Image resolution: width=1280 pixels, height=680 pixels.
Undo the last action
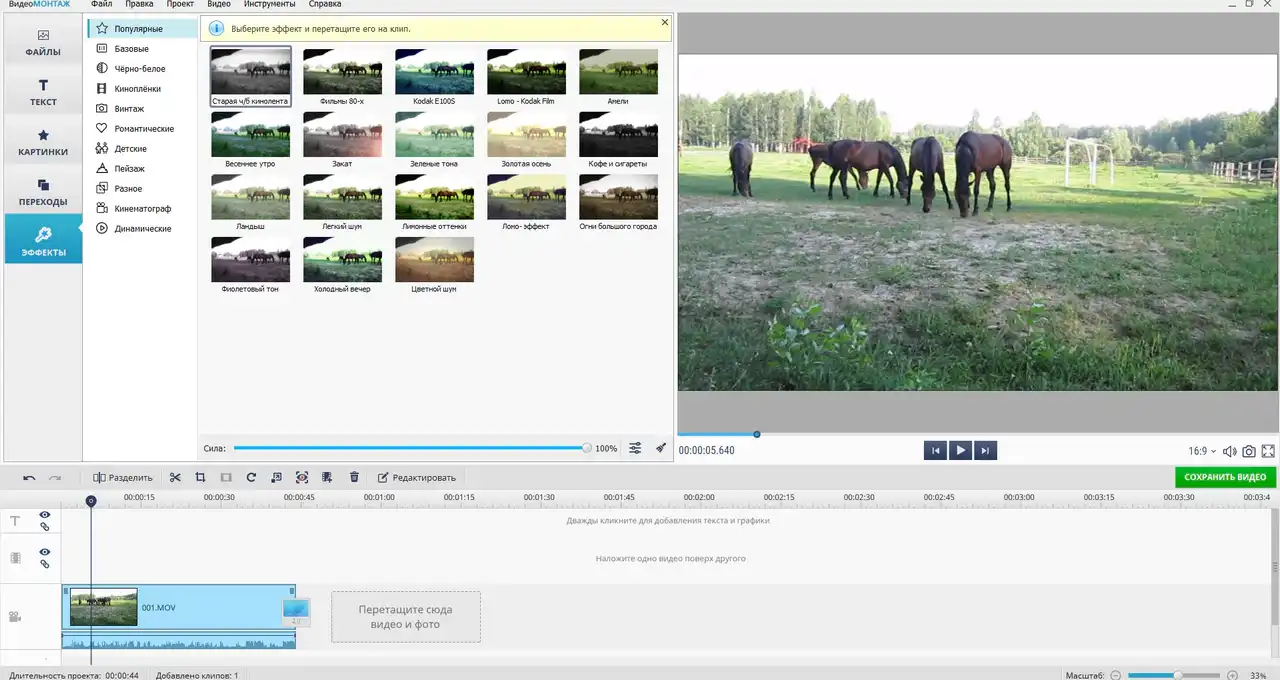(29, 478)
